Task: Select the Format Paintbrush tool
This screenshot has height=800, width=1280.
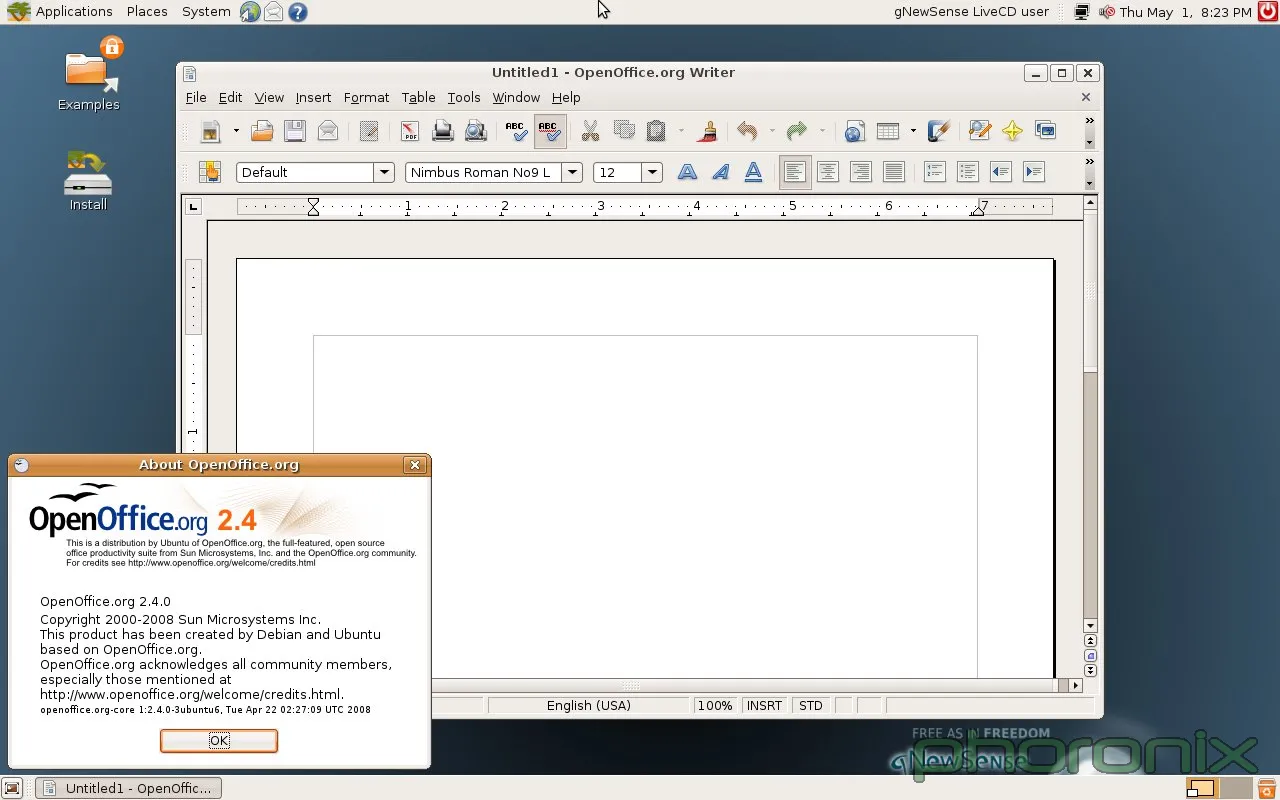Action: pyautogui.click(x=708, y=131)
